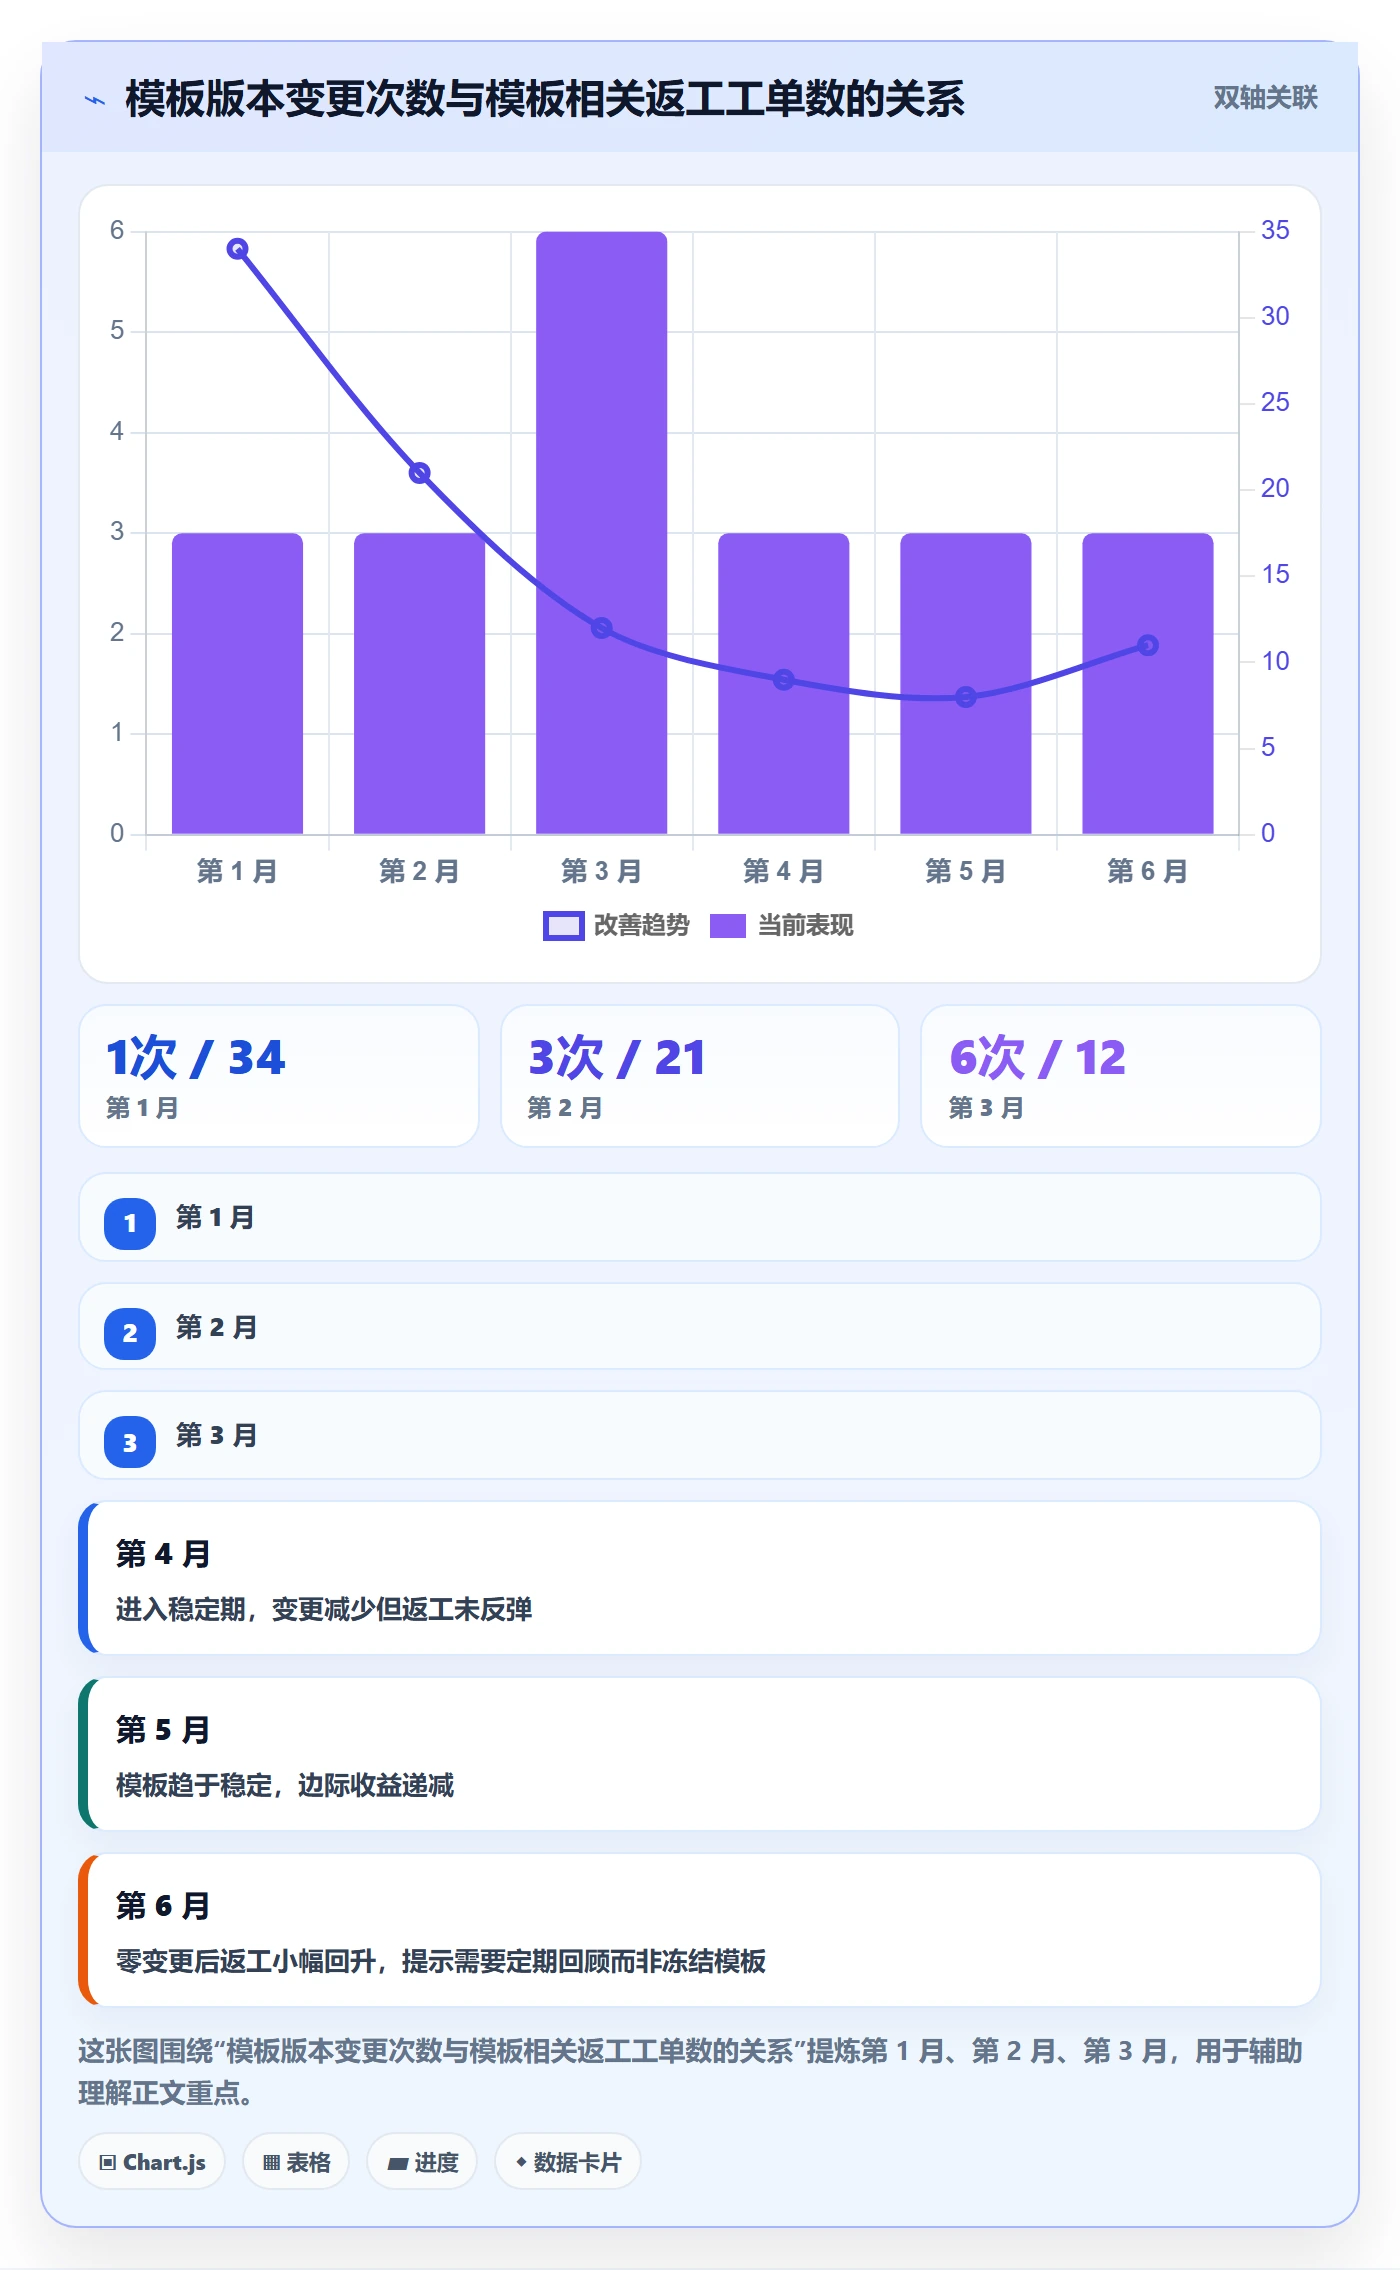
Task: Toggle the 当前表现 legend swatch
Action: 728,926
